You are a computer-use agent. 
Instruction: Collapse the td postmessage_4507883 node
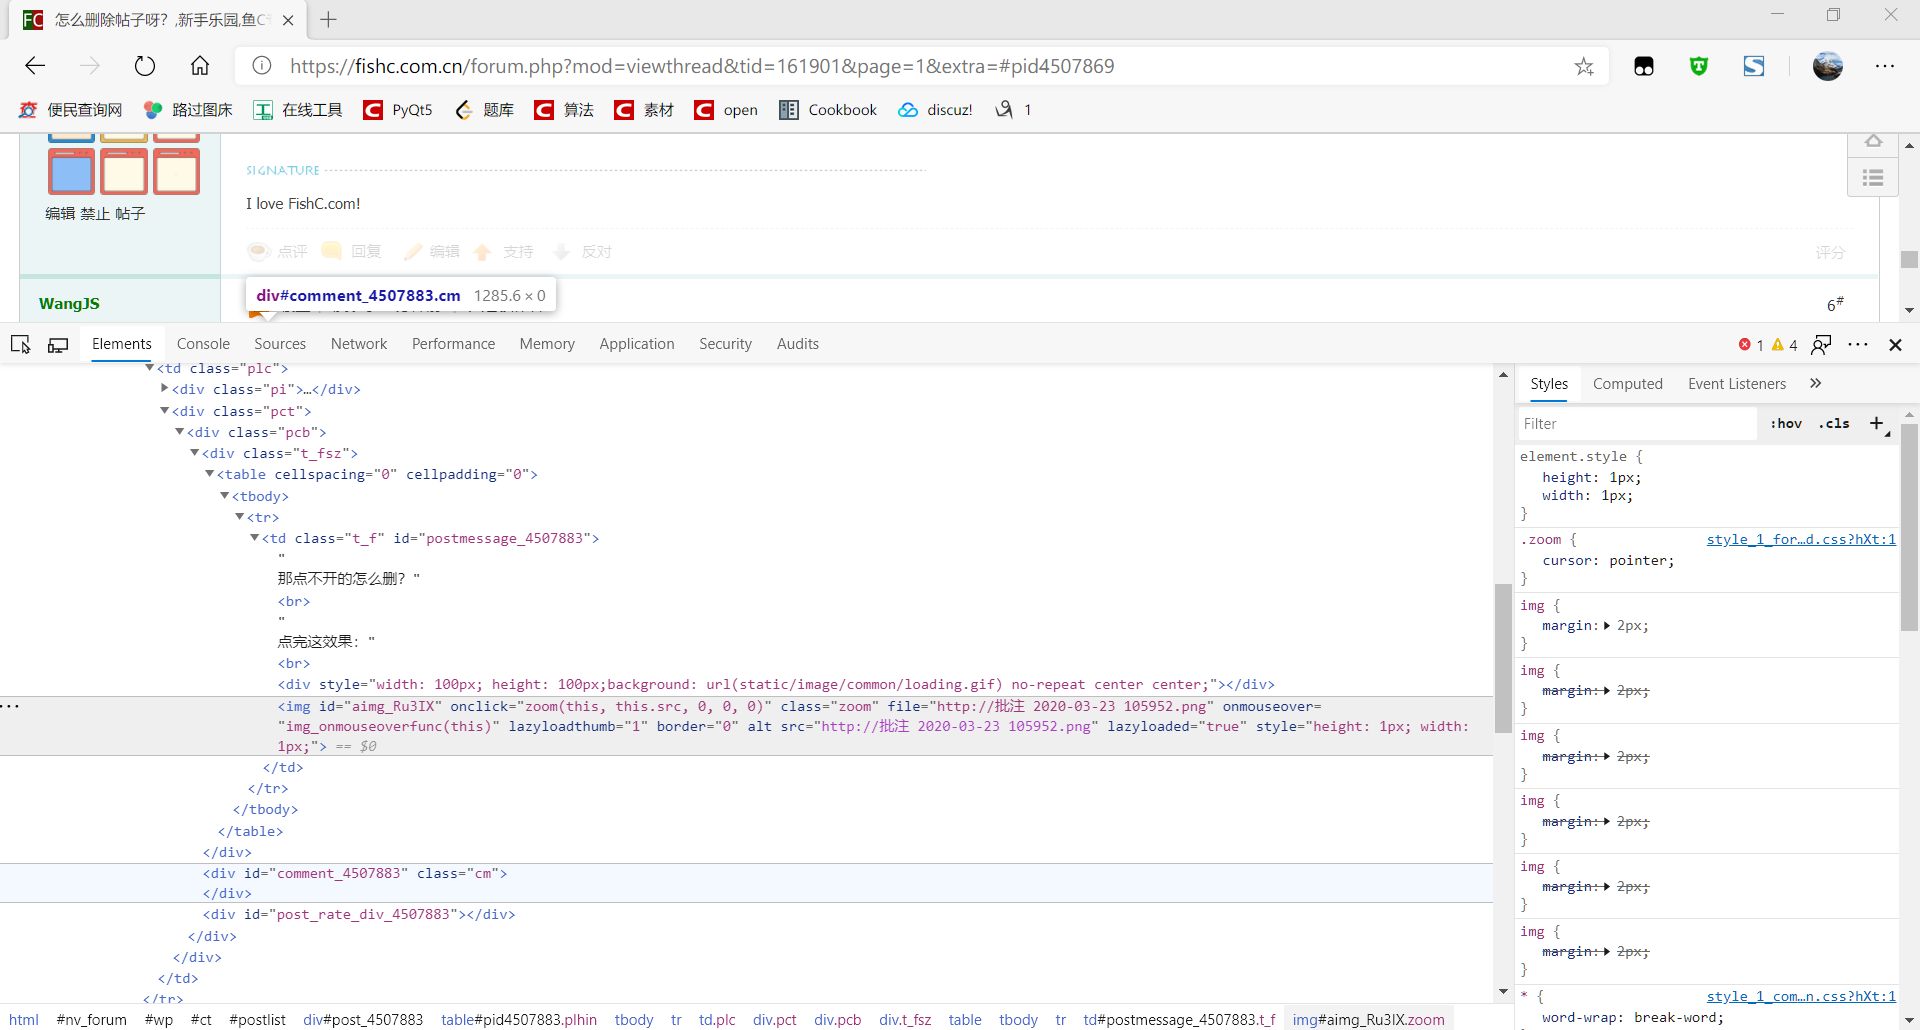(255, 538)
